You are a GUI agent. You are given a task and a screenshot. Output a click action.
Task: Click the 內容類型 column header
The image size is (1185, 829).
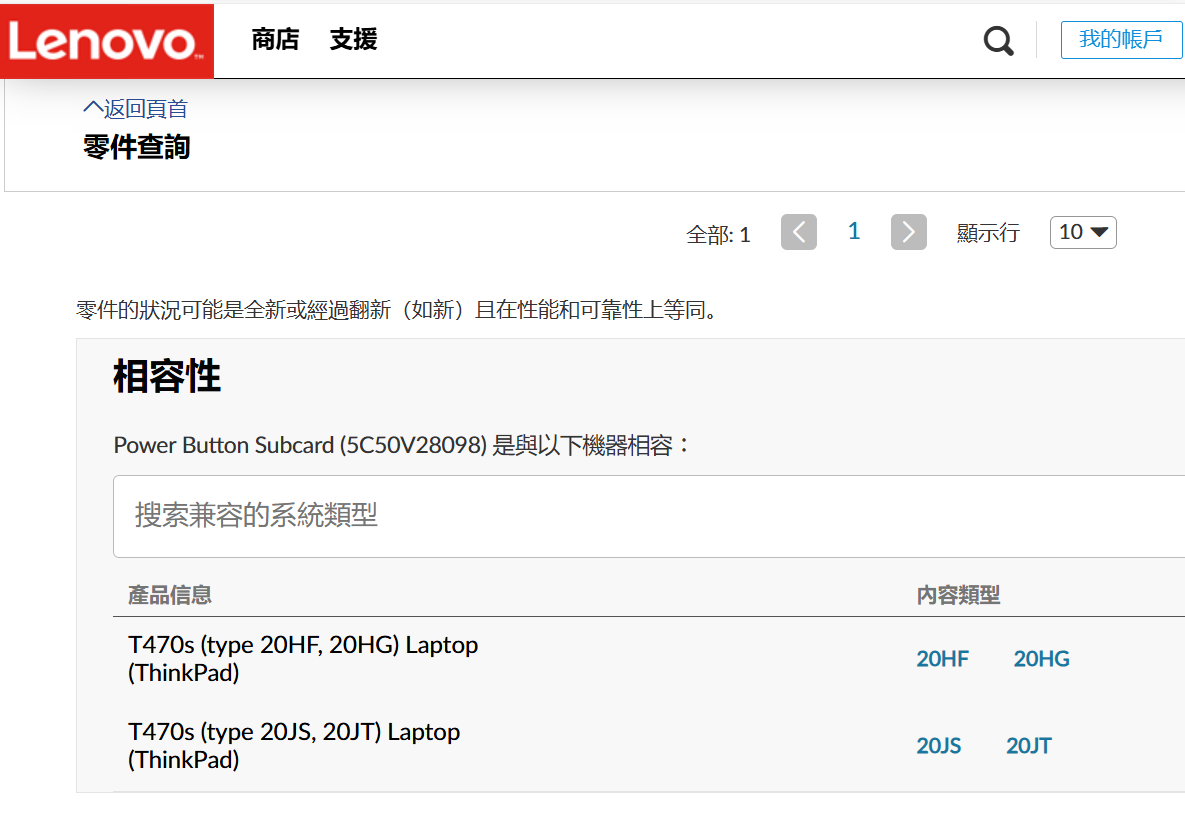coord(958,595)
